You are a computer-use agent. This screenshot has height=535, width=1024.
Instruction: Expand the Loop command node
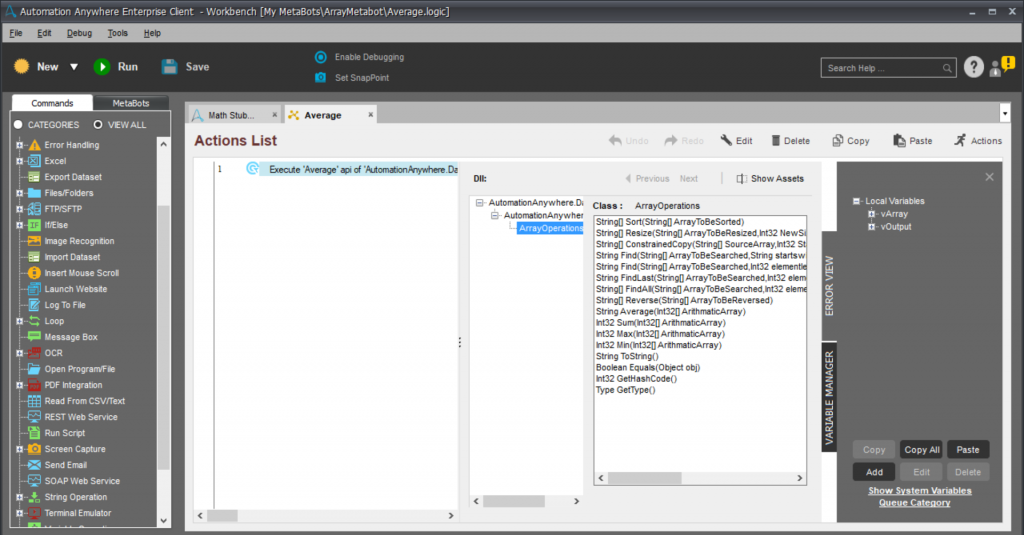(x=19, y=321)
